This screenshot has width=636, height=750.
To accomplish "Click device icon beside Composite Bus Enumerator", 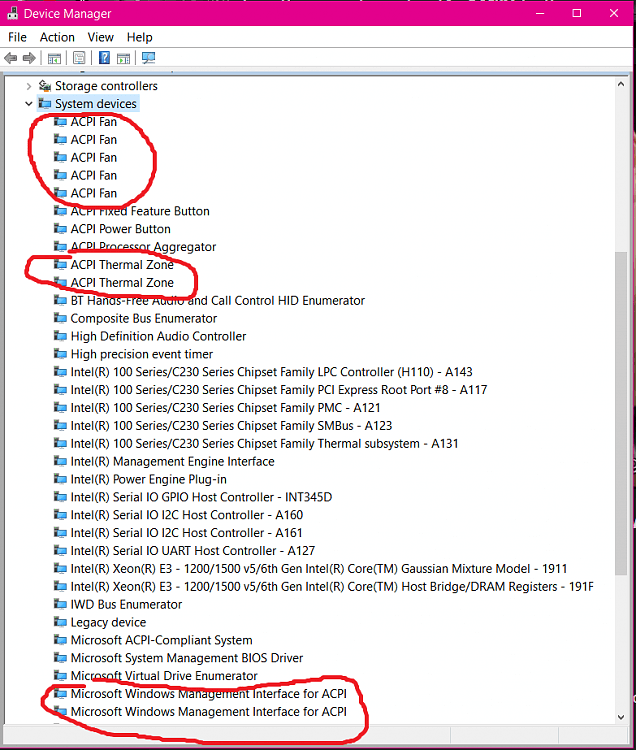I will click(60, 318).
